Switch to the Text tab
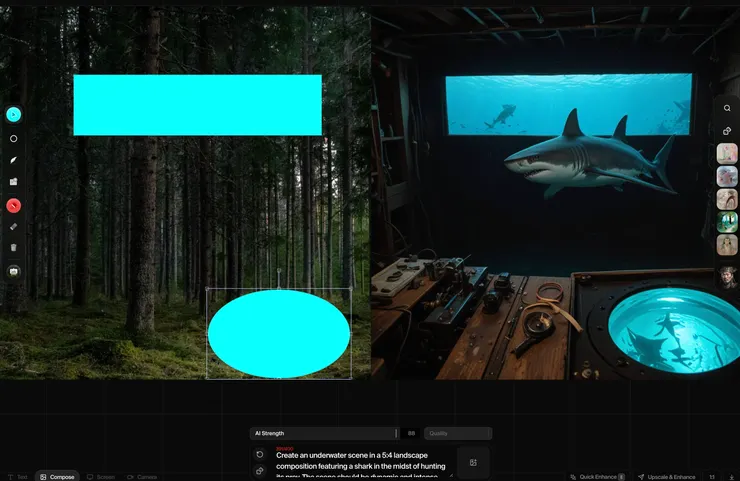The width and height of the screenshot is (740, 481). [18, 477]
